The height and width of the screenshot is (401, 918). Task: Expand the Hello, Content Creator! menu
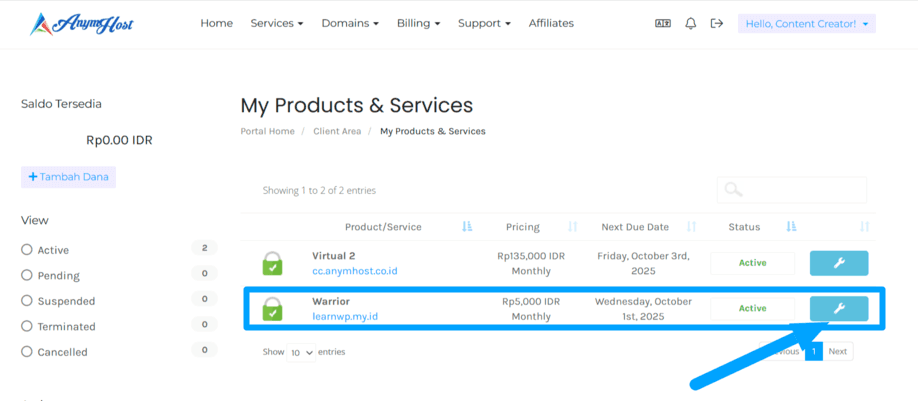tap(807, 24)
